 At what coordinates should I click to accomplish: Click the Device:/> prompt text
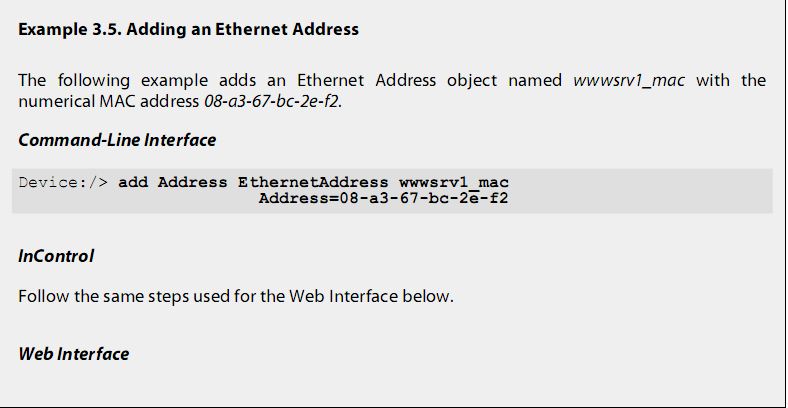pyautogui.click(x=63, y=182)
